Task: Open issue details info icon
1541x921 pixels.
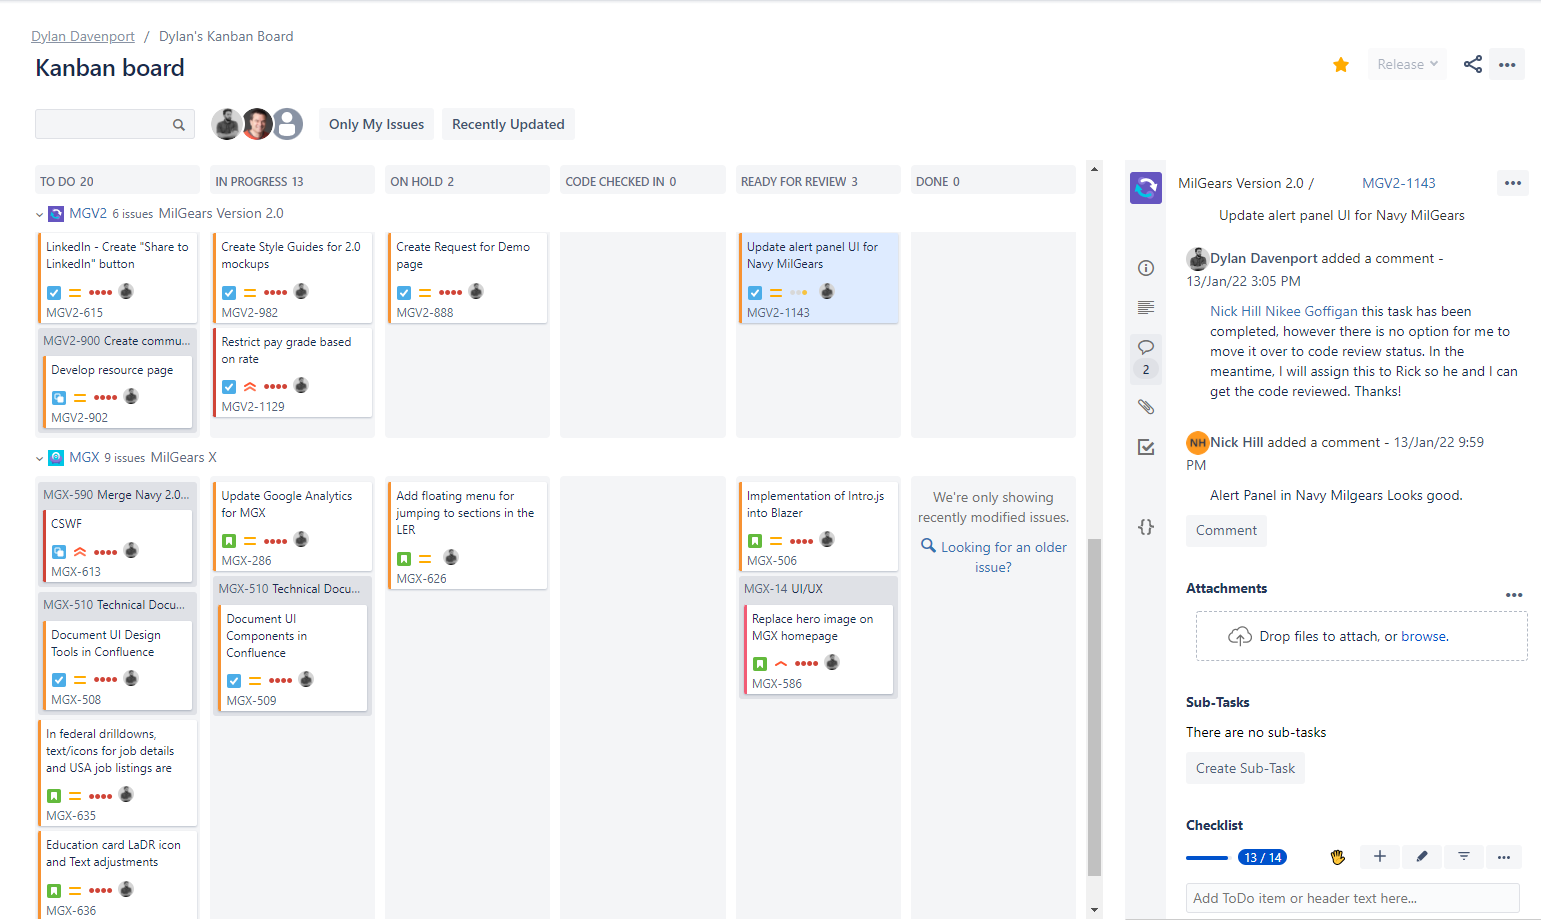Action: (1146, 268)
